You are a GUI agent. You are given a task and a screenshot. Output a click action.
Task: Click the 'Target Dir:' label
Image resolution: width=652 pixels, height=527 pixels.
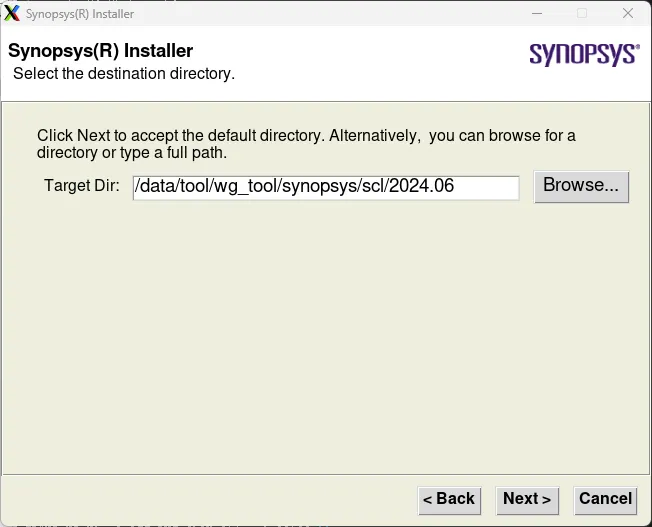tap(82, 186)
